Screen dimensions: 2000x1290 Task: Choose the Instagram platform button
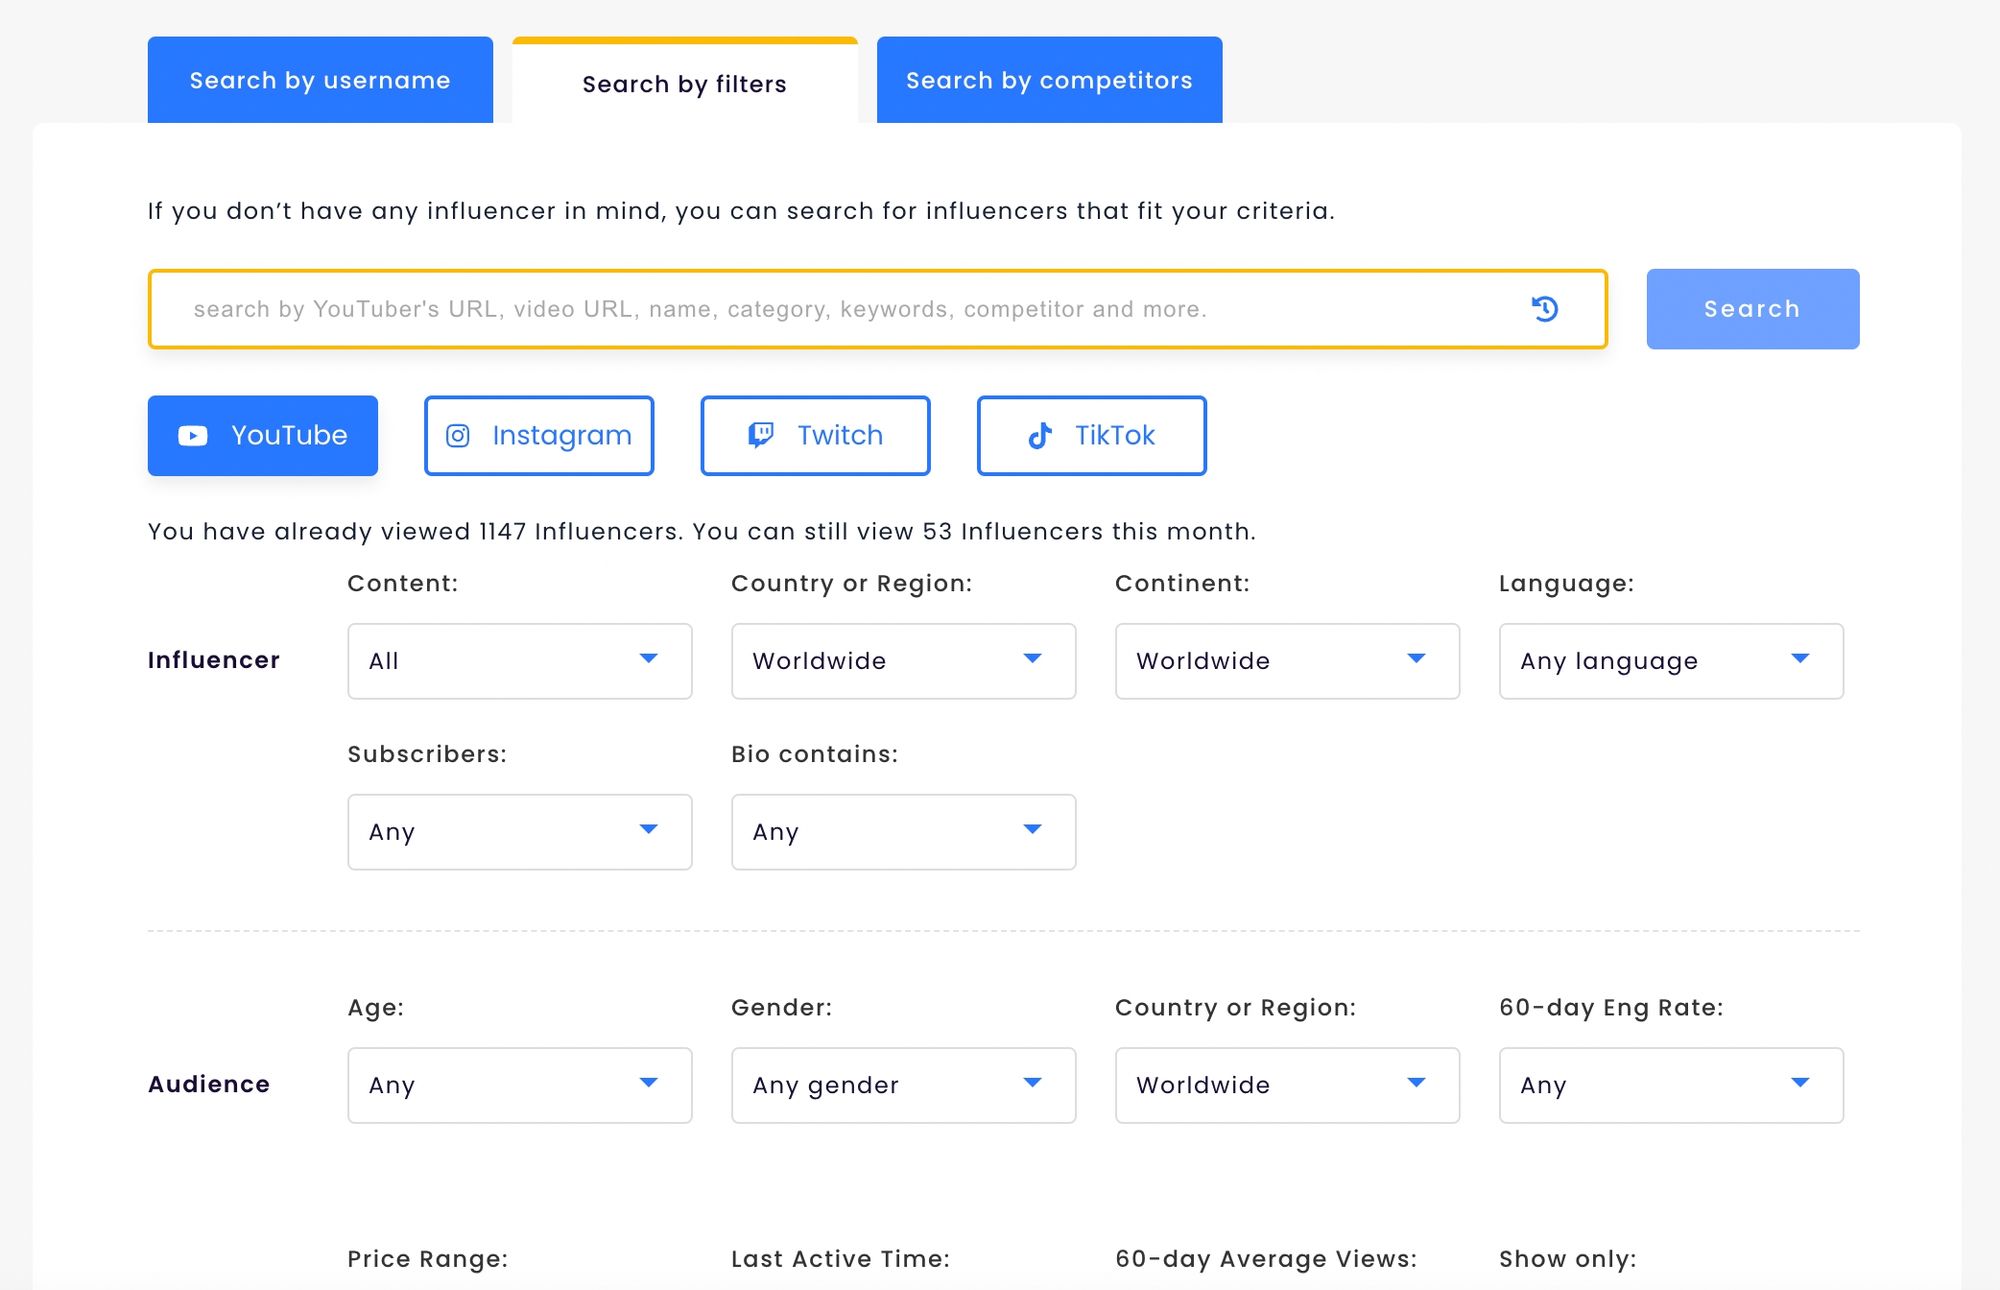pos(539,436)
